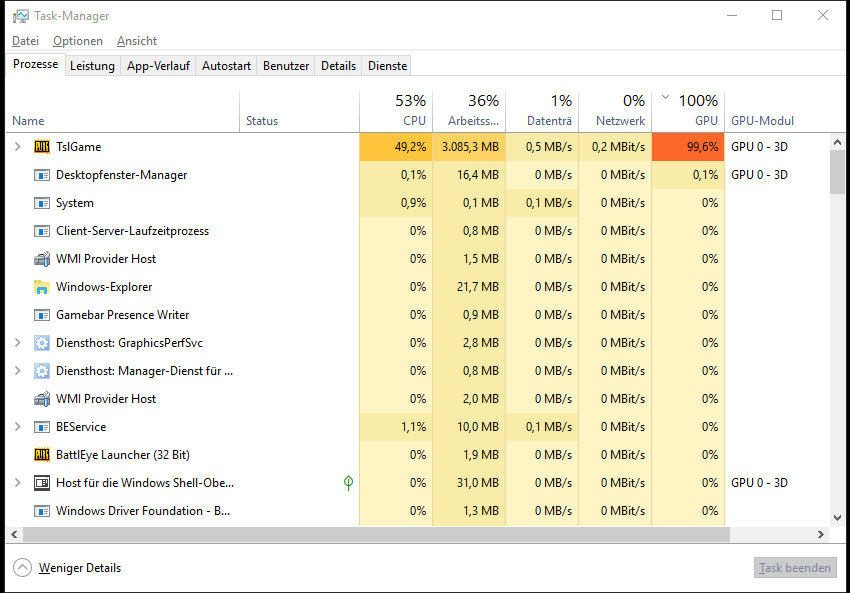This screenshot has height=593, width=850.
Task: Click the Task beenden button
Action: tap(795, 568)
